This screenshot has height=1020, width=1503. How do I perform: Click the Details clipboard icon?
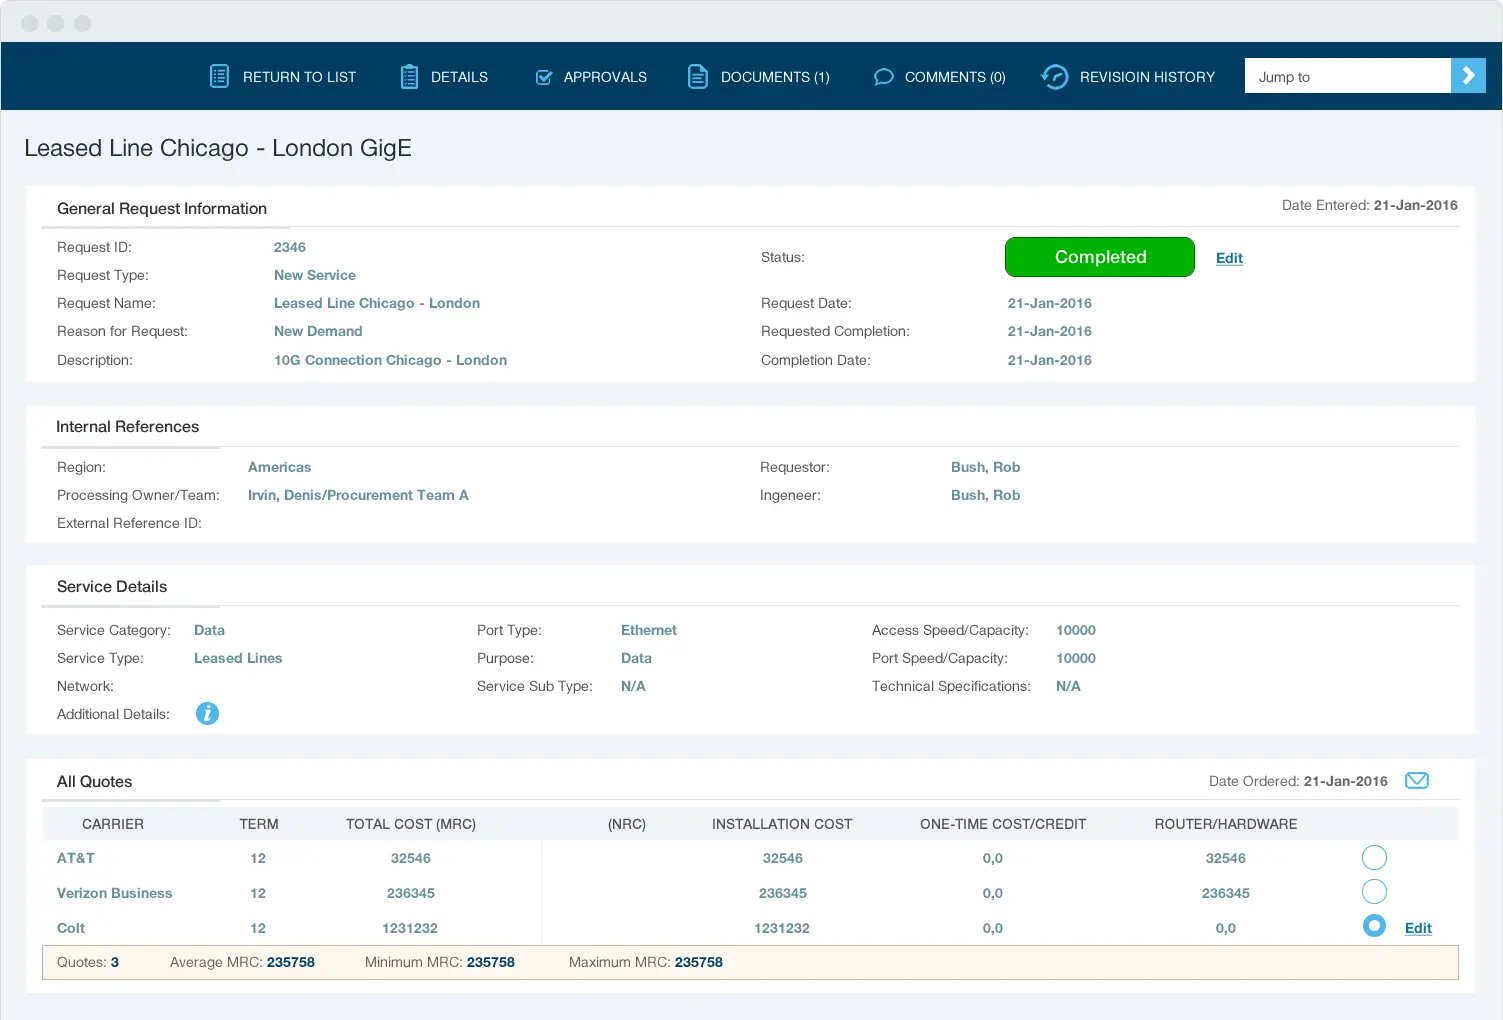pos(409,76)
